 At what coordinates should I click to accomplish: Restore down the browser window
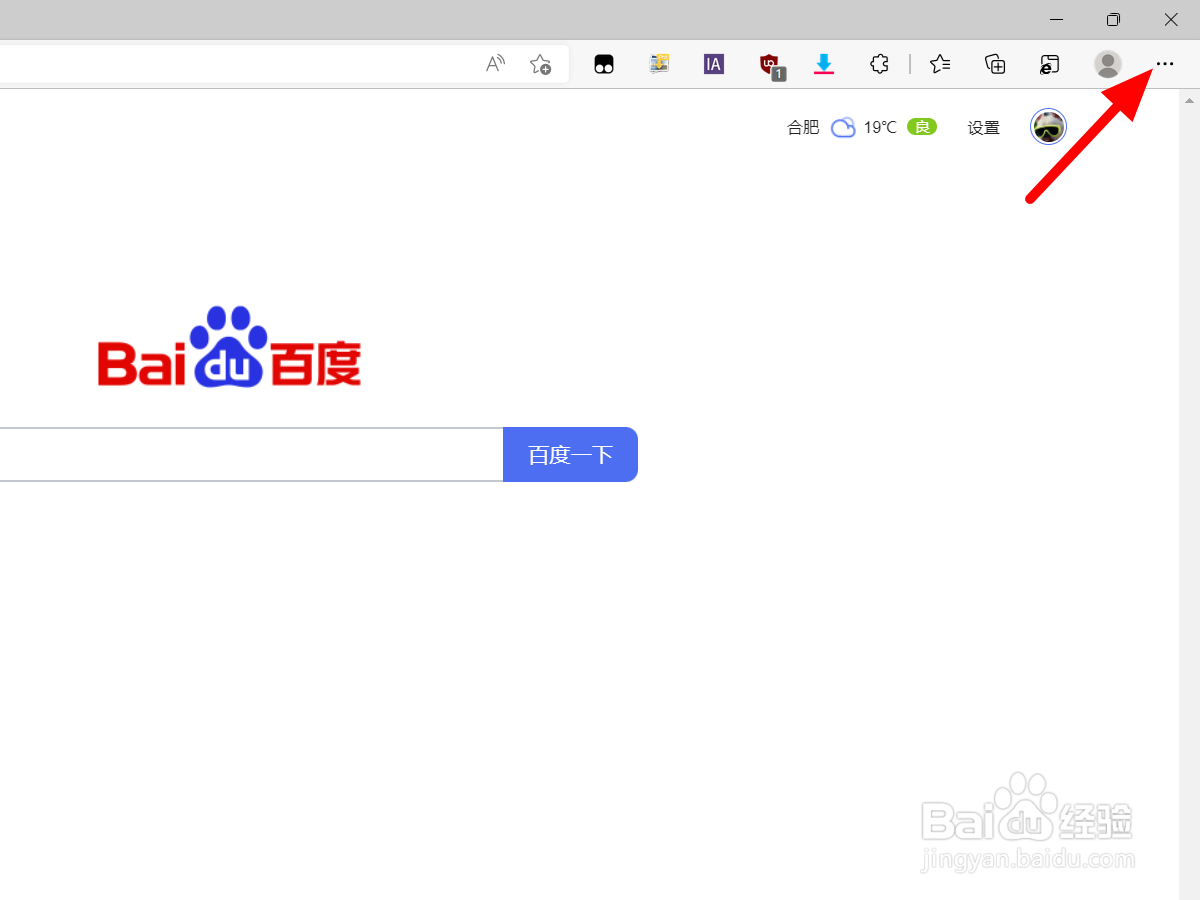tap(1113, 19)
